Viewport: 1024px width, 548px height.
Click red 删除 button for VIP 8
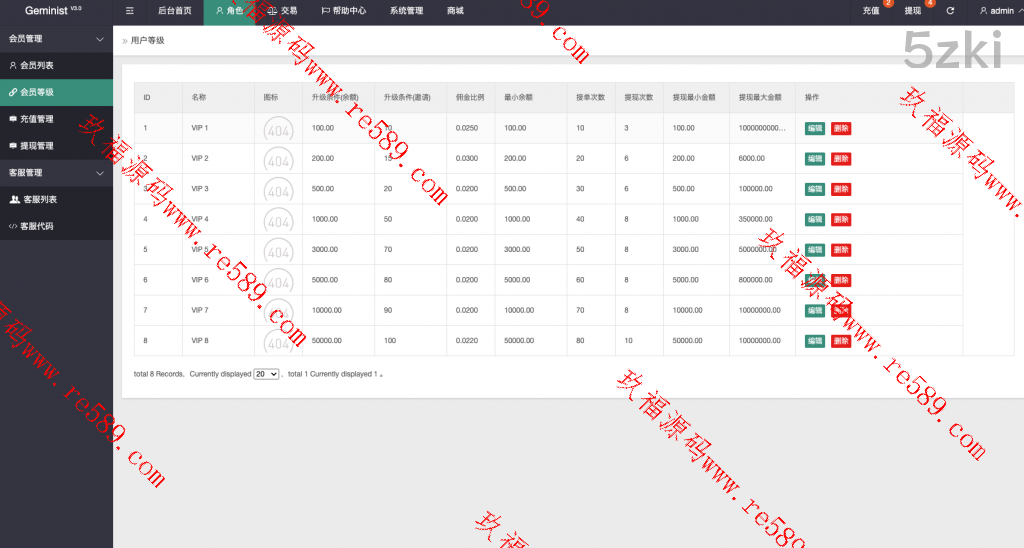[841, 341]
